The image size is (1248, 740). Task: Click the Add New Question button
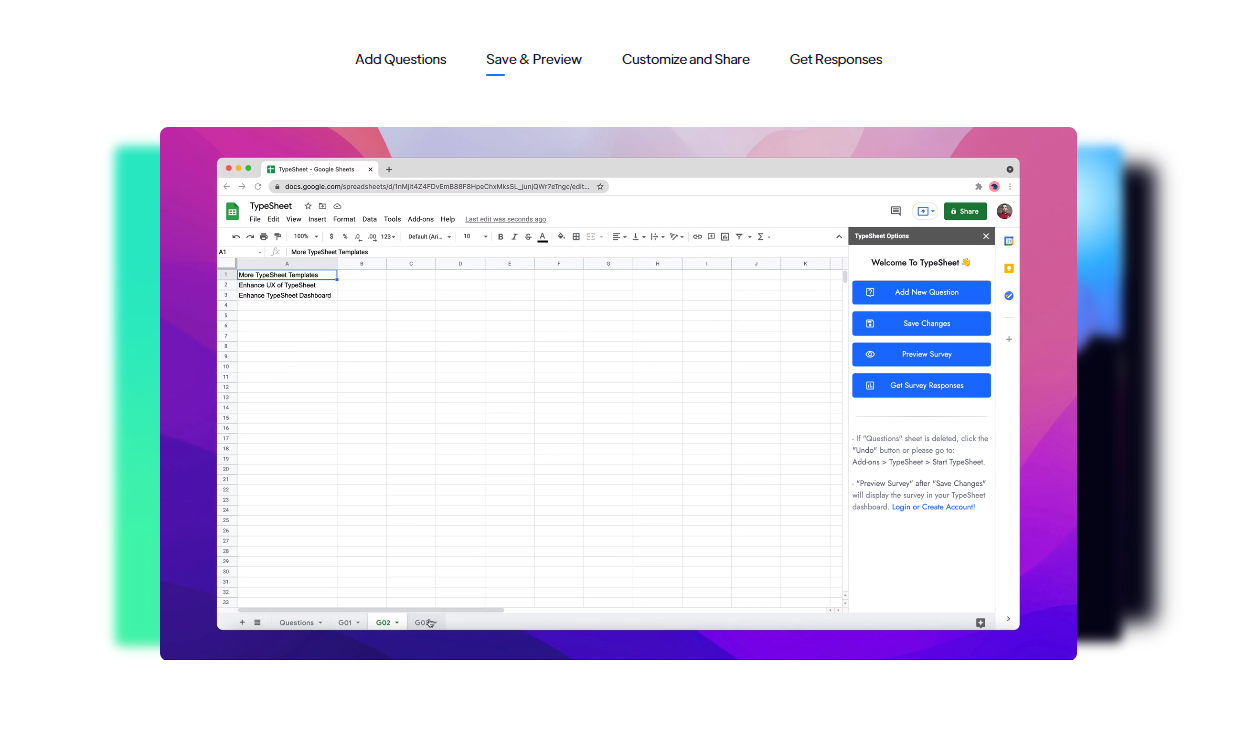click(x=921, y=292)
